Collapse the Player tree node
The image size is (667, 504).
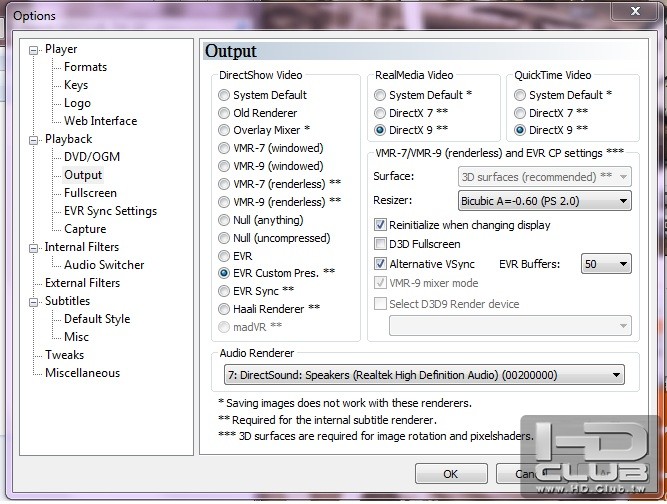tap(33, 51)
